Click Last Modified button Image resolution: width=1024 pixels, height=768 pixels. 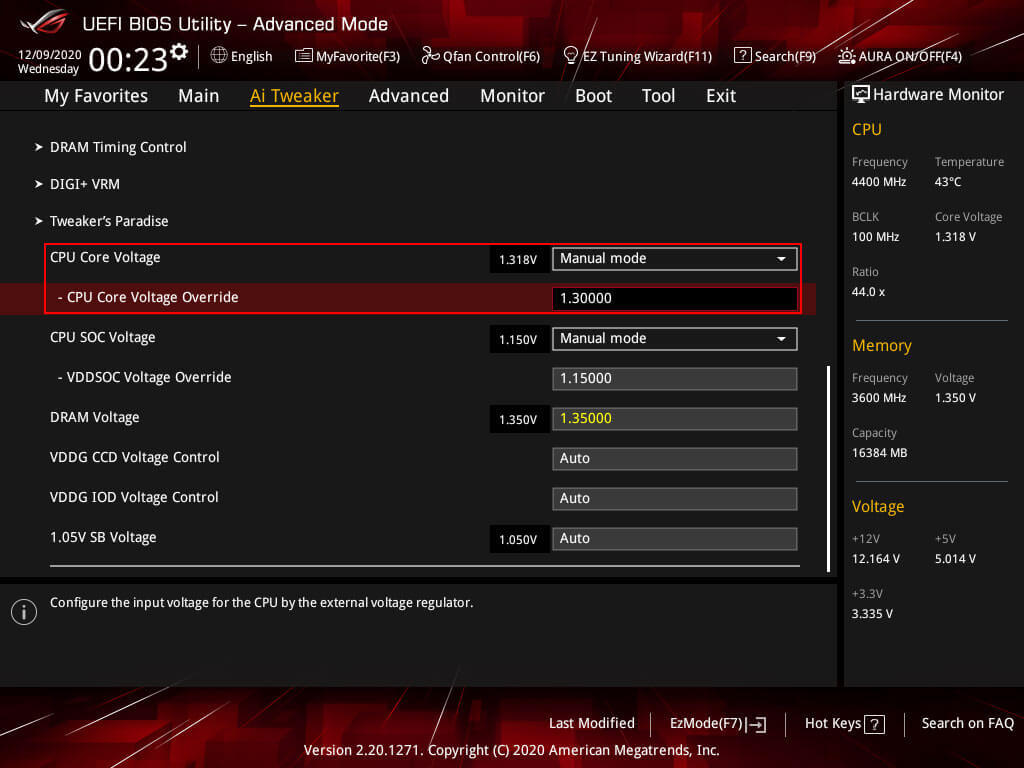pyautogui.click(x=592, y=723)
